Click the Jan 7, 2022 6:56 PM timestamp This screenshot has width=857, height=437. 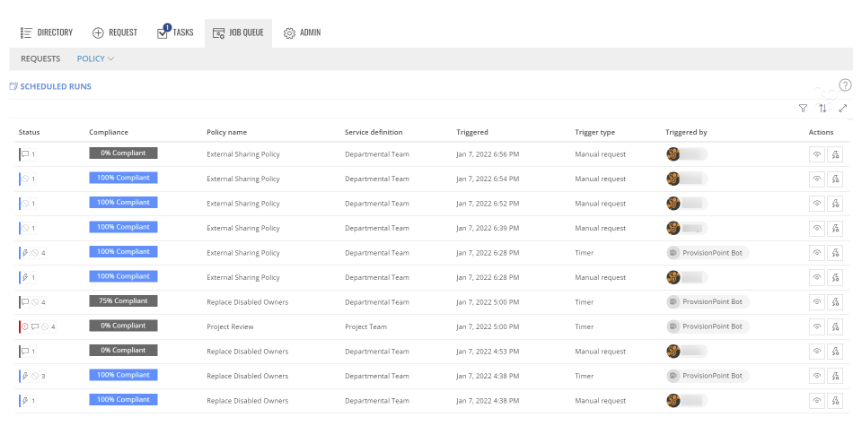coord(488,155)
